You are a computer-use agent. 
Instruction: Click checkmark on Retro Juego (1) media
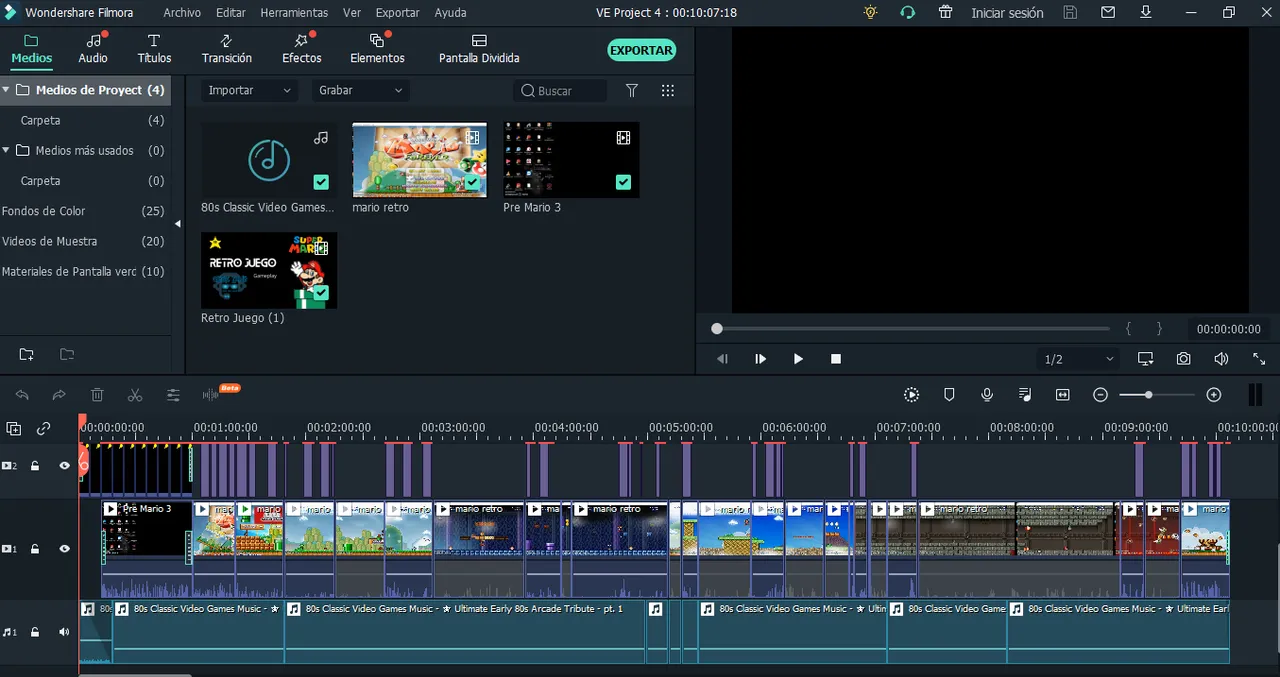coord(321,293)
